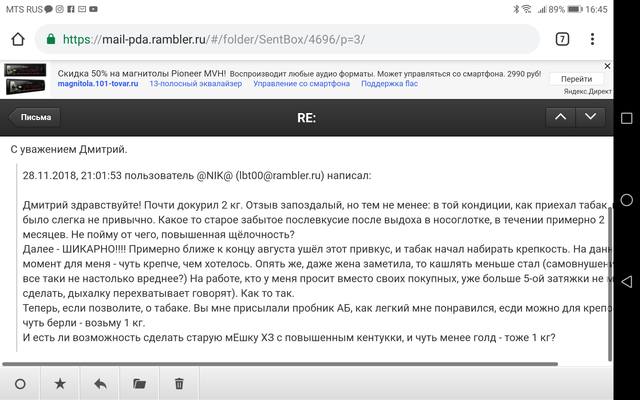The image size is (640, 400).
Task: Click the quoted header line dated 28.11.2018
Action: (x=197, y=176)
